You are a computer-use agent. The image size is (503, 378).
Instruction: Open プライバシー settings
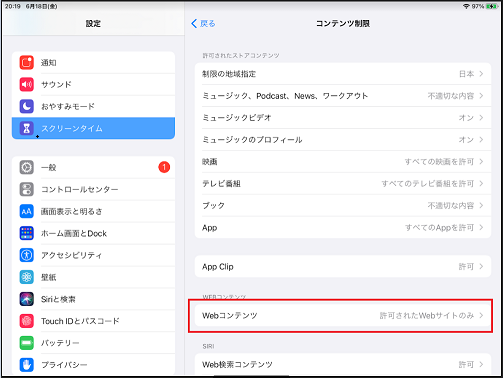pyautogui.click(x=93, y=365)
